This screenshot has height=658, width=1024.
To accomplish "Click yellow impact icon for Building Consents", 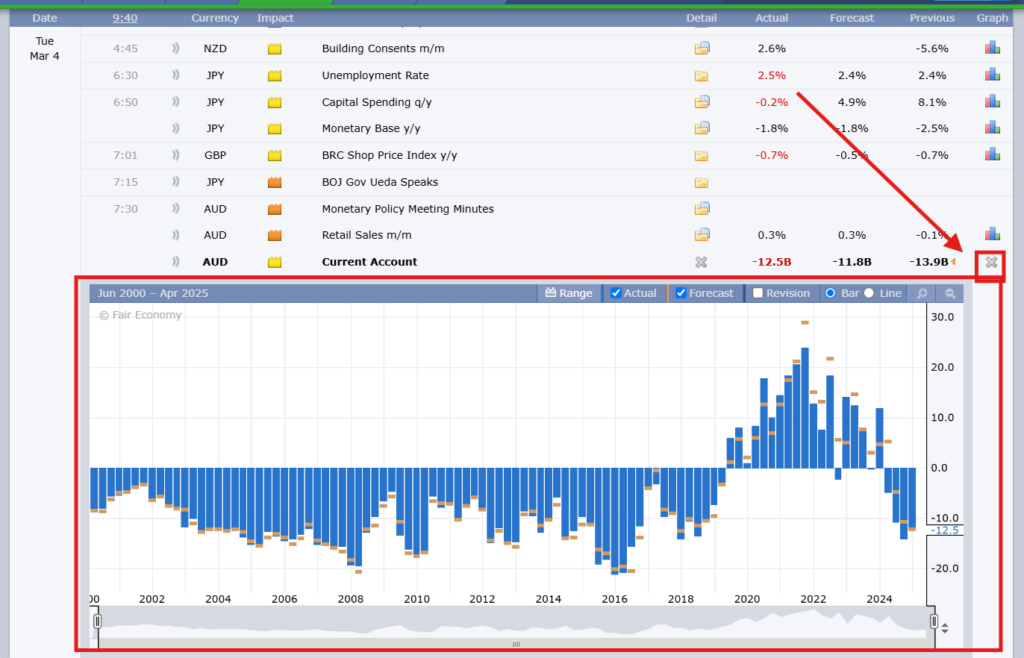I will [x=274, y=49].
